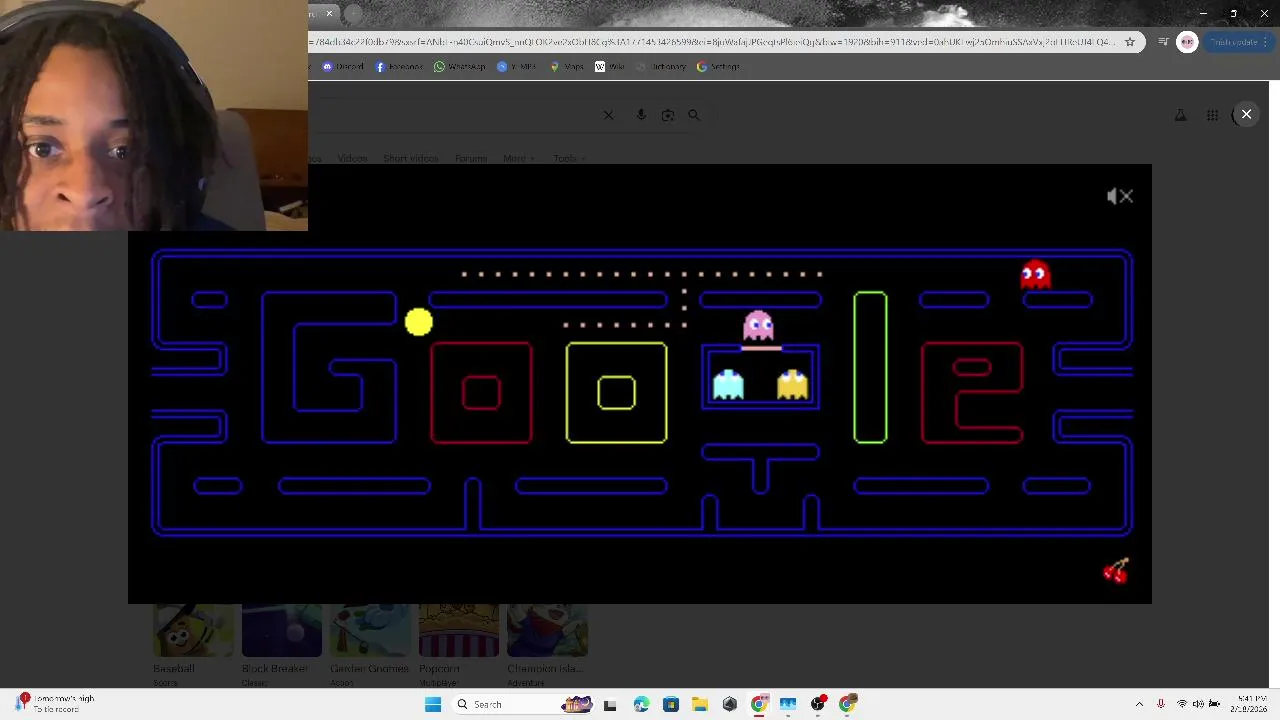The image size is (1280, 720).
Task: Open the Settings bookmark with Google icon
Action: point(718,67)
